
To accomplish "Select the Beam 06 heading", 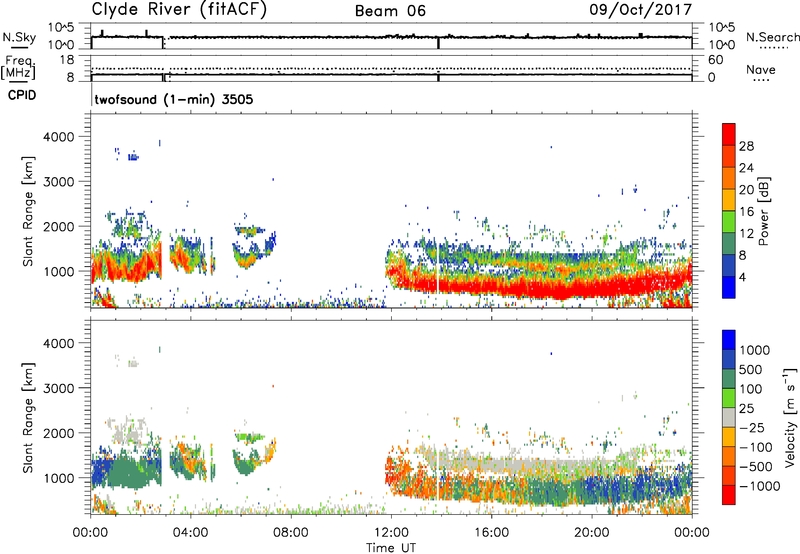I will pos(390,11).
